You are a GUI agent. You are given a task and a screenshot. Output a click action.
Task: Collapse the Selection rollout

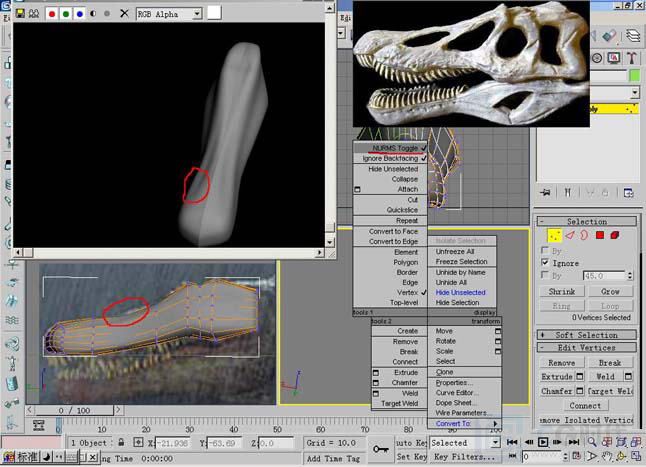tap(587, 222)
